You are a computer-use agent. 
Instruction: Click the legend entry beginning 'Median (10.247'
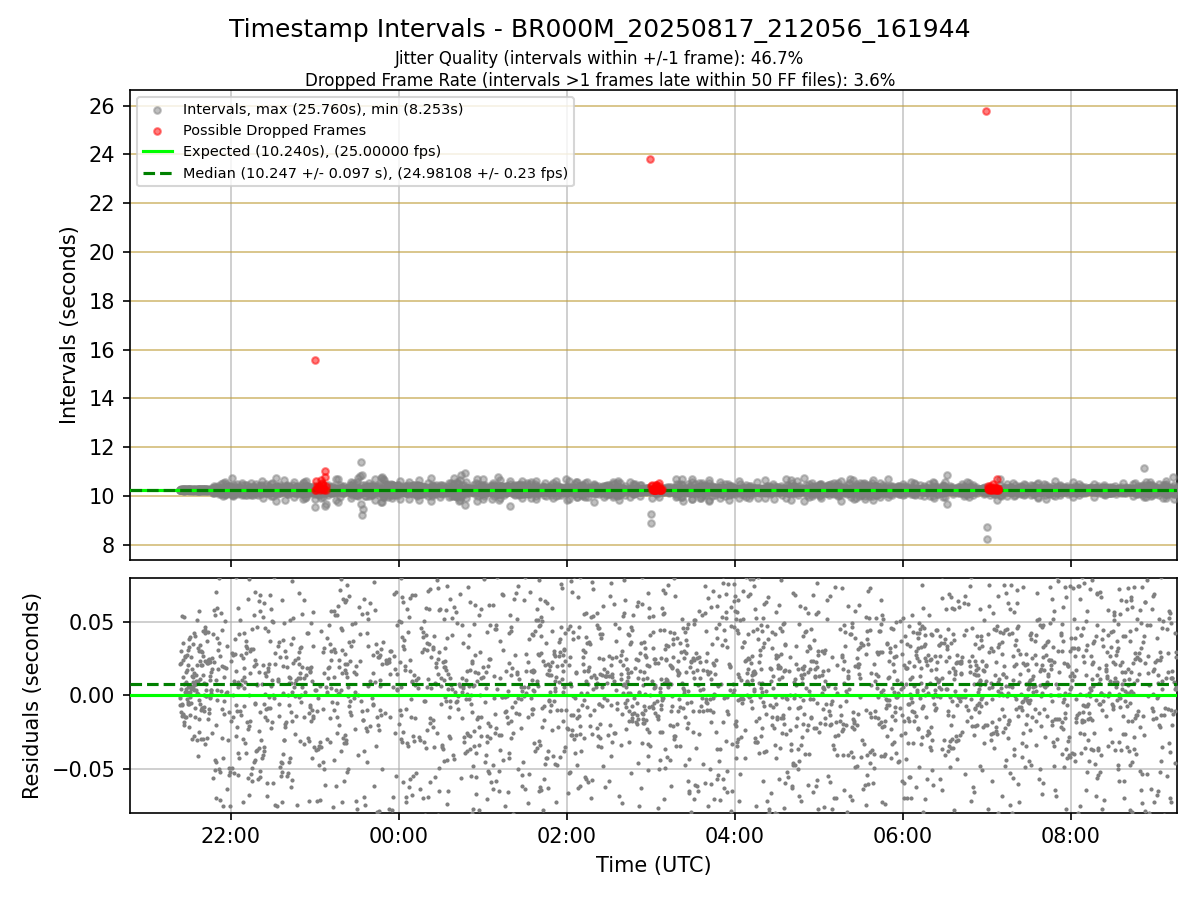375,173
